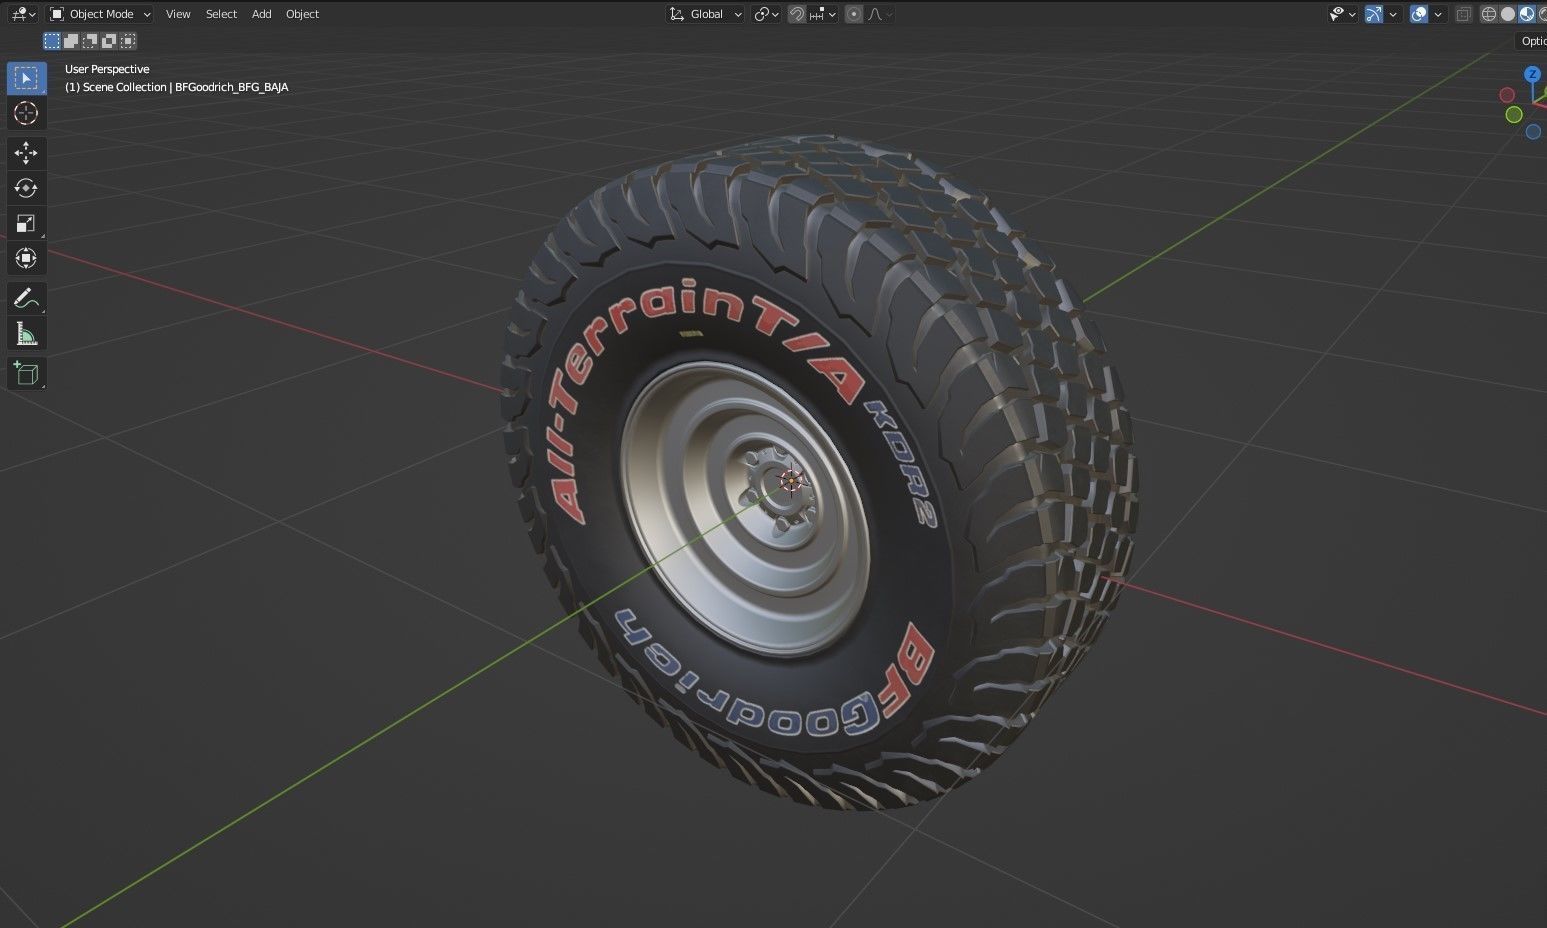Set selection mode to new selection
This screenshot has width=1547, height=928.
pos(52,41)
